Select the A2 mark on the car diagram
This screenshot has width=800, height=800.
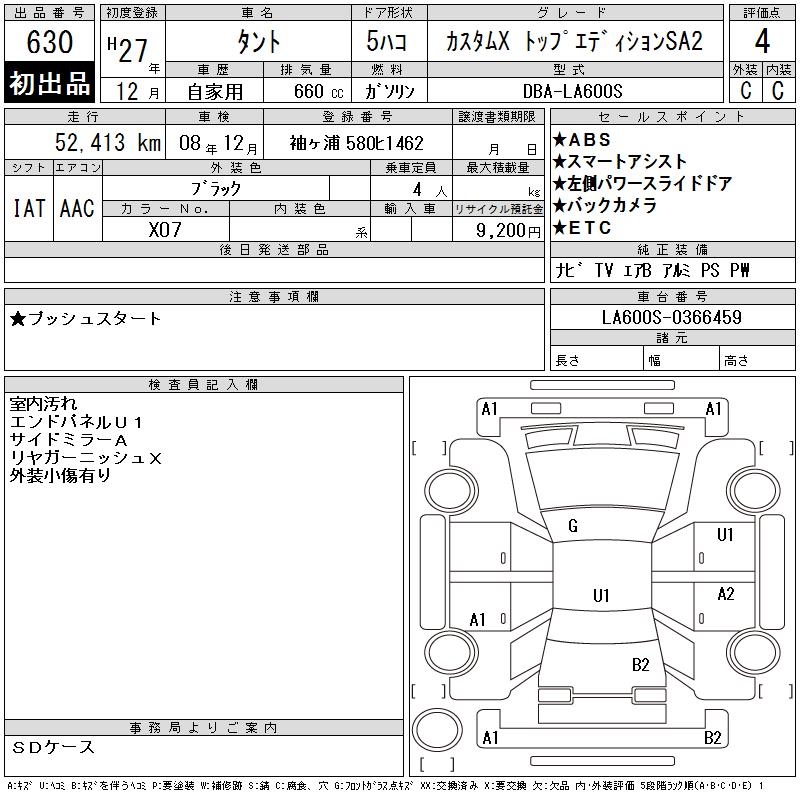[726, 594]
